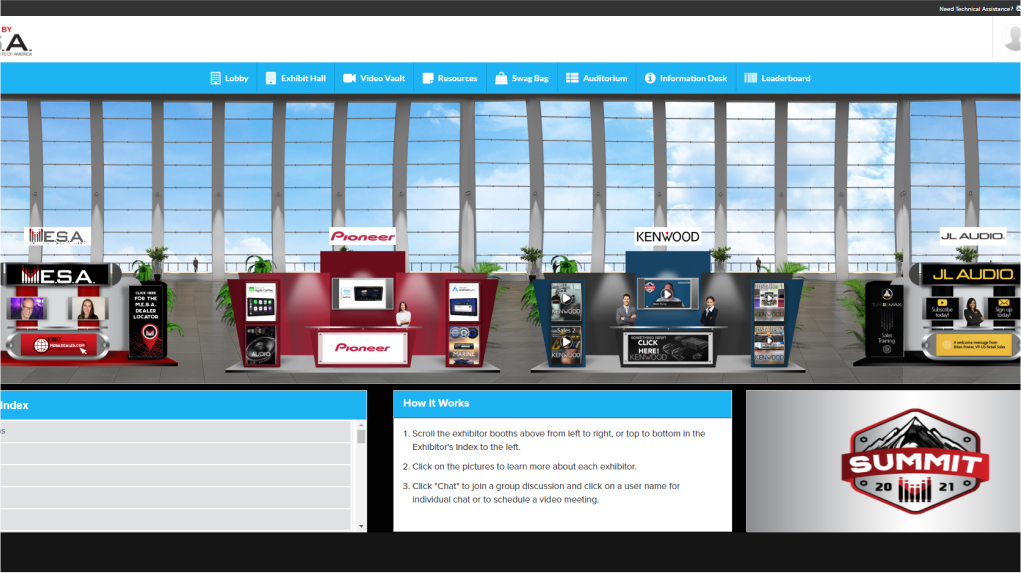Open the Swag Bag tab

pyautogui.click(x=522, y=78)
